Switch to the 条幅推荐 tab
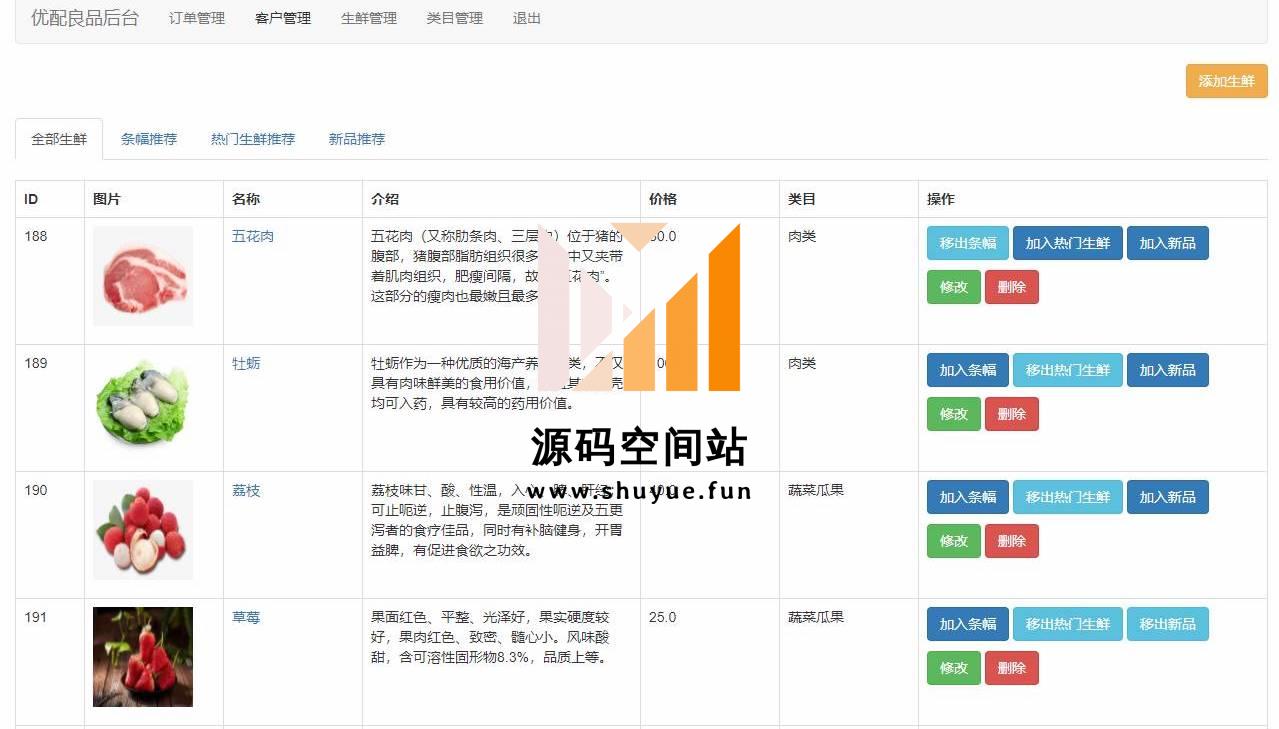The height and width of the screenshot is (729, 1279). point(149,139)
